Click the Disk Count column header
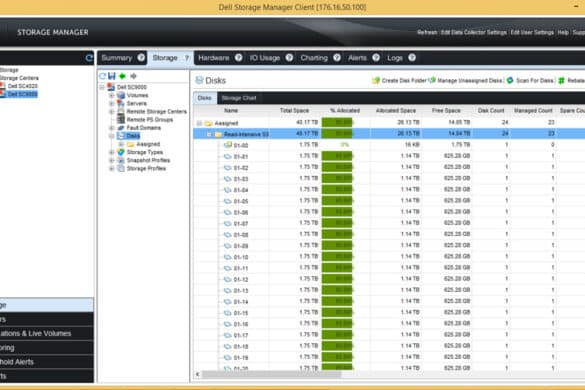Screen dimensions: 585x390 tap(491, 111)
